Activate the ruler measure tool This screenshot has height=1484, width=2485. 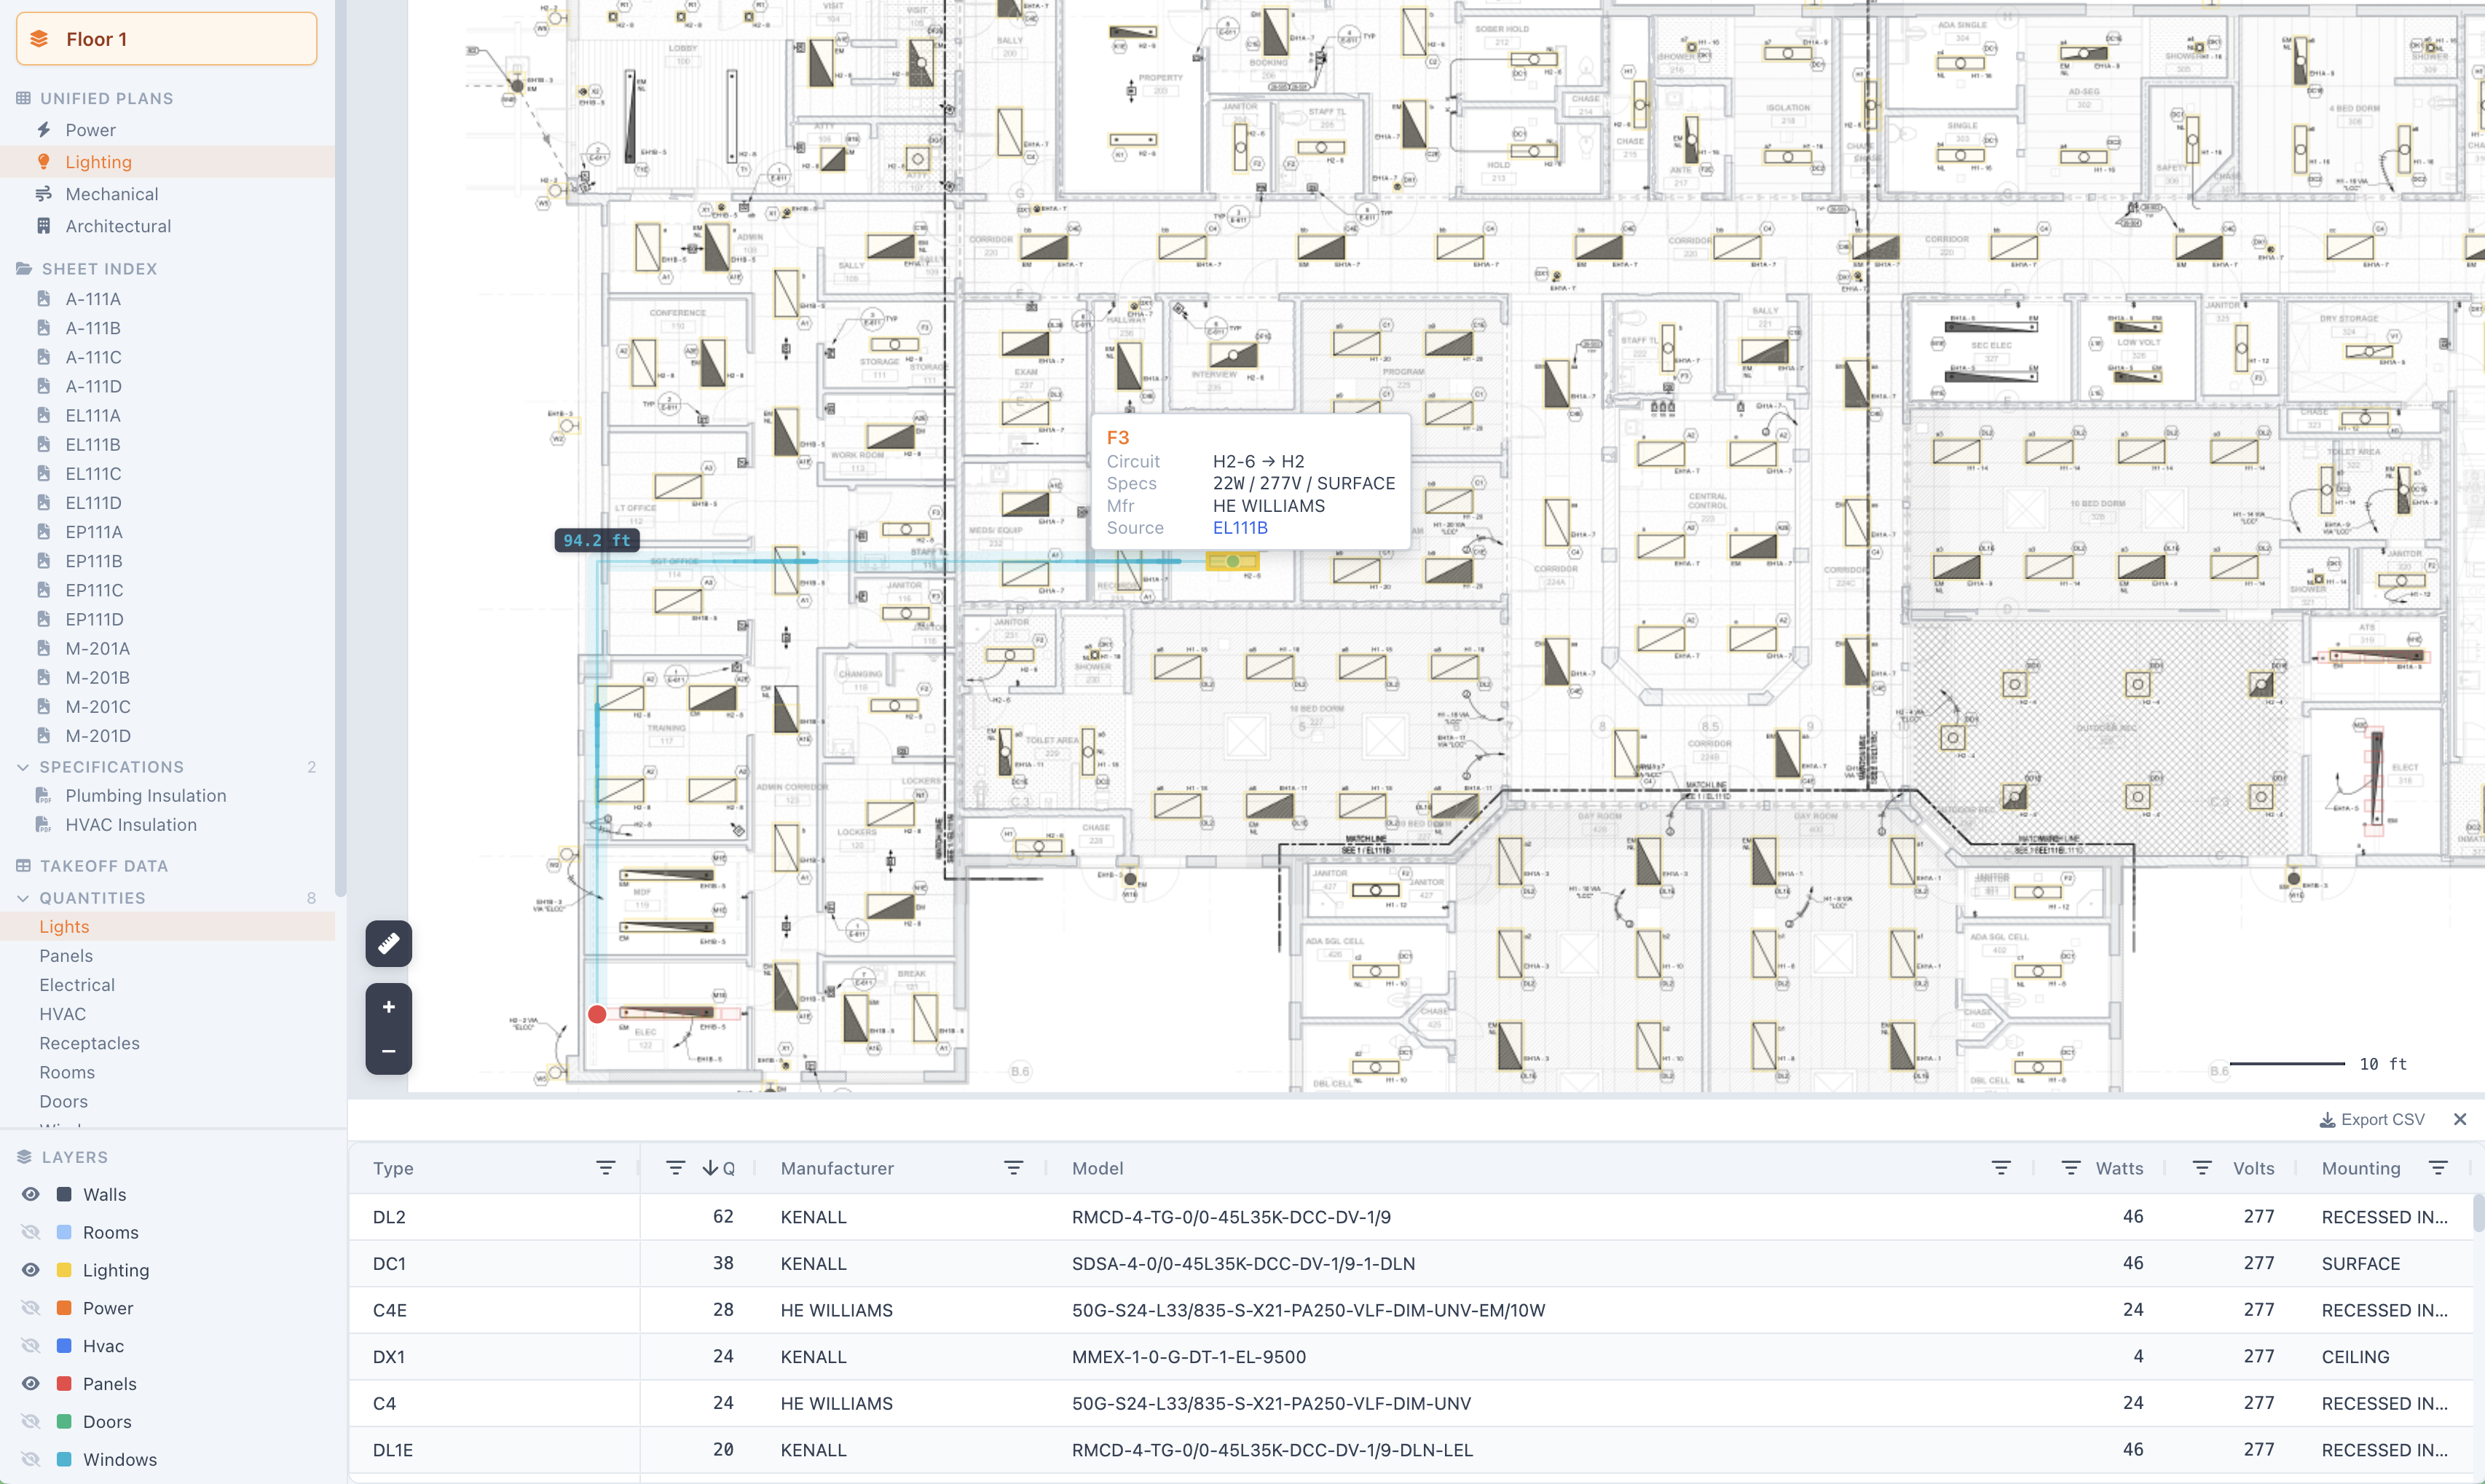(x=388, y=943)
